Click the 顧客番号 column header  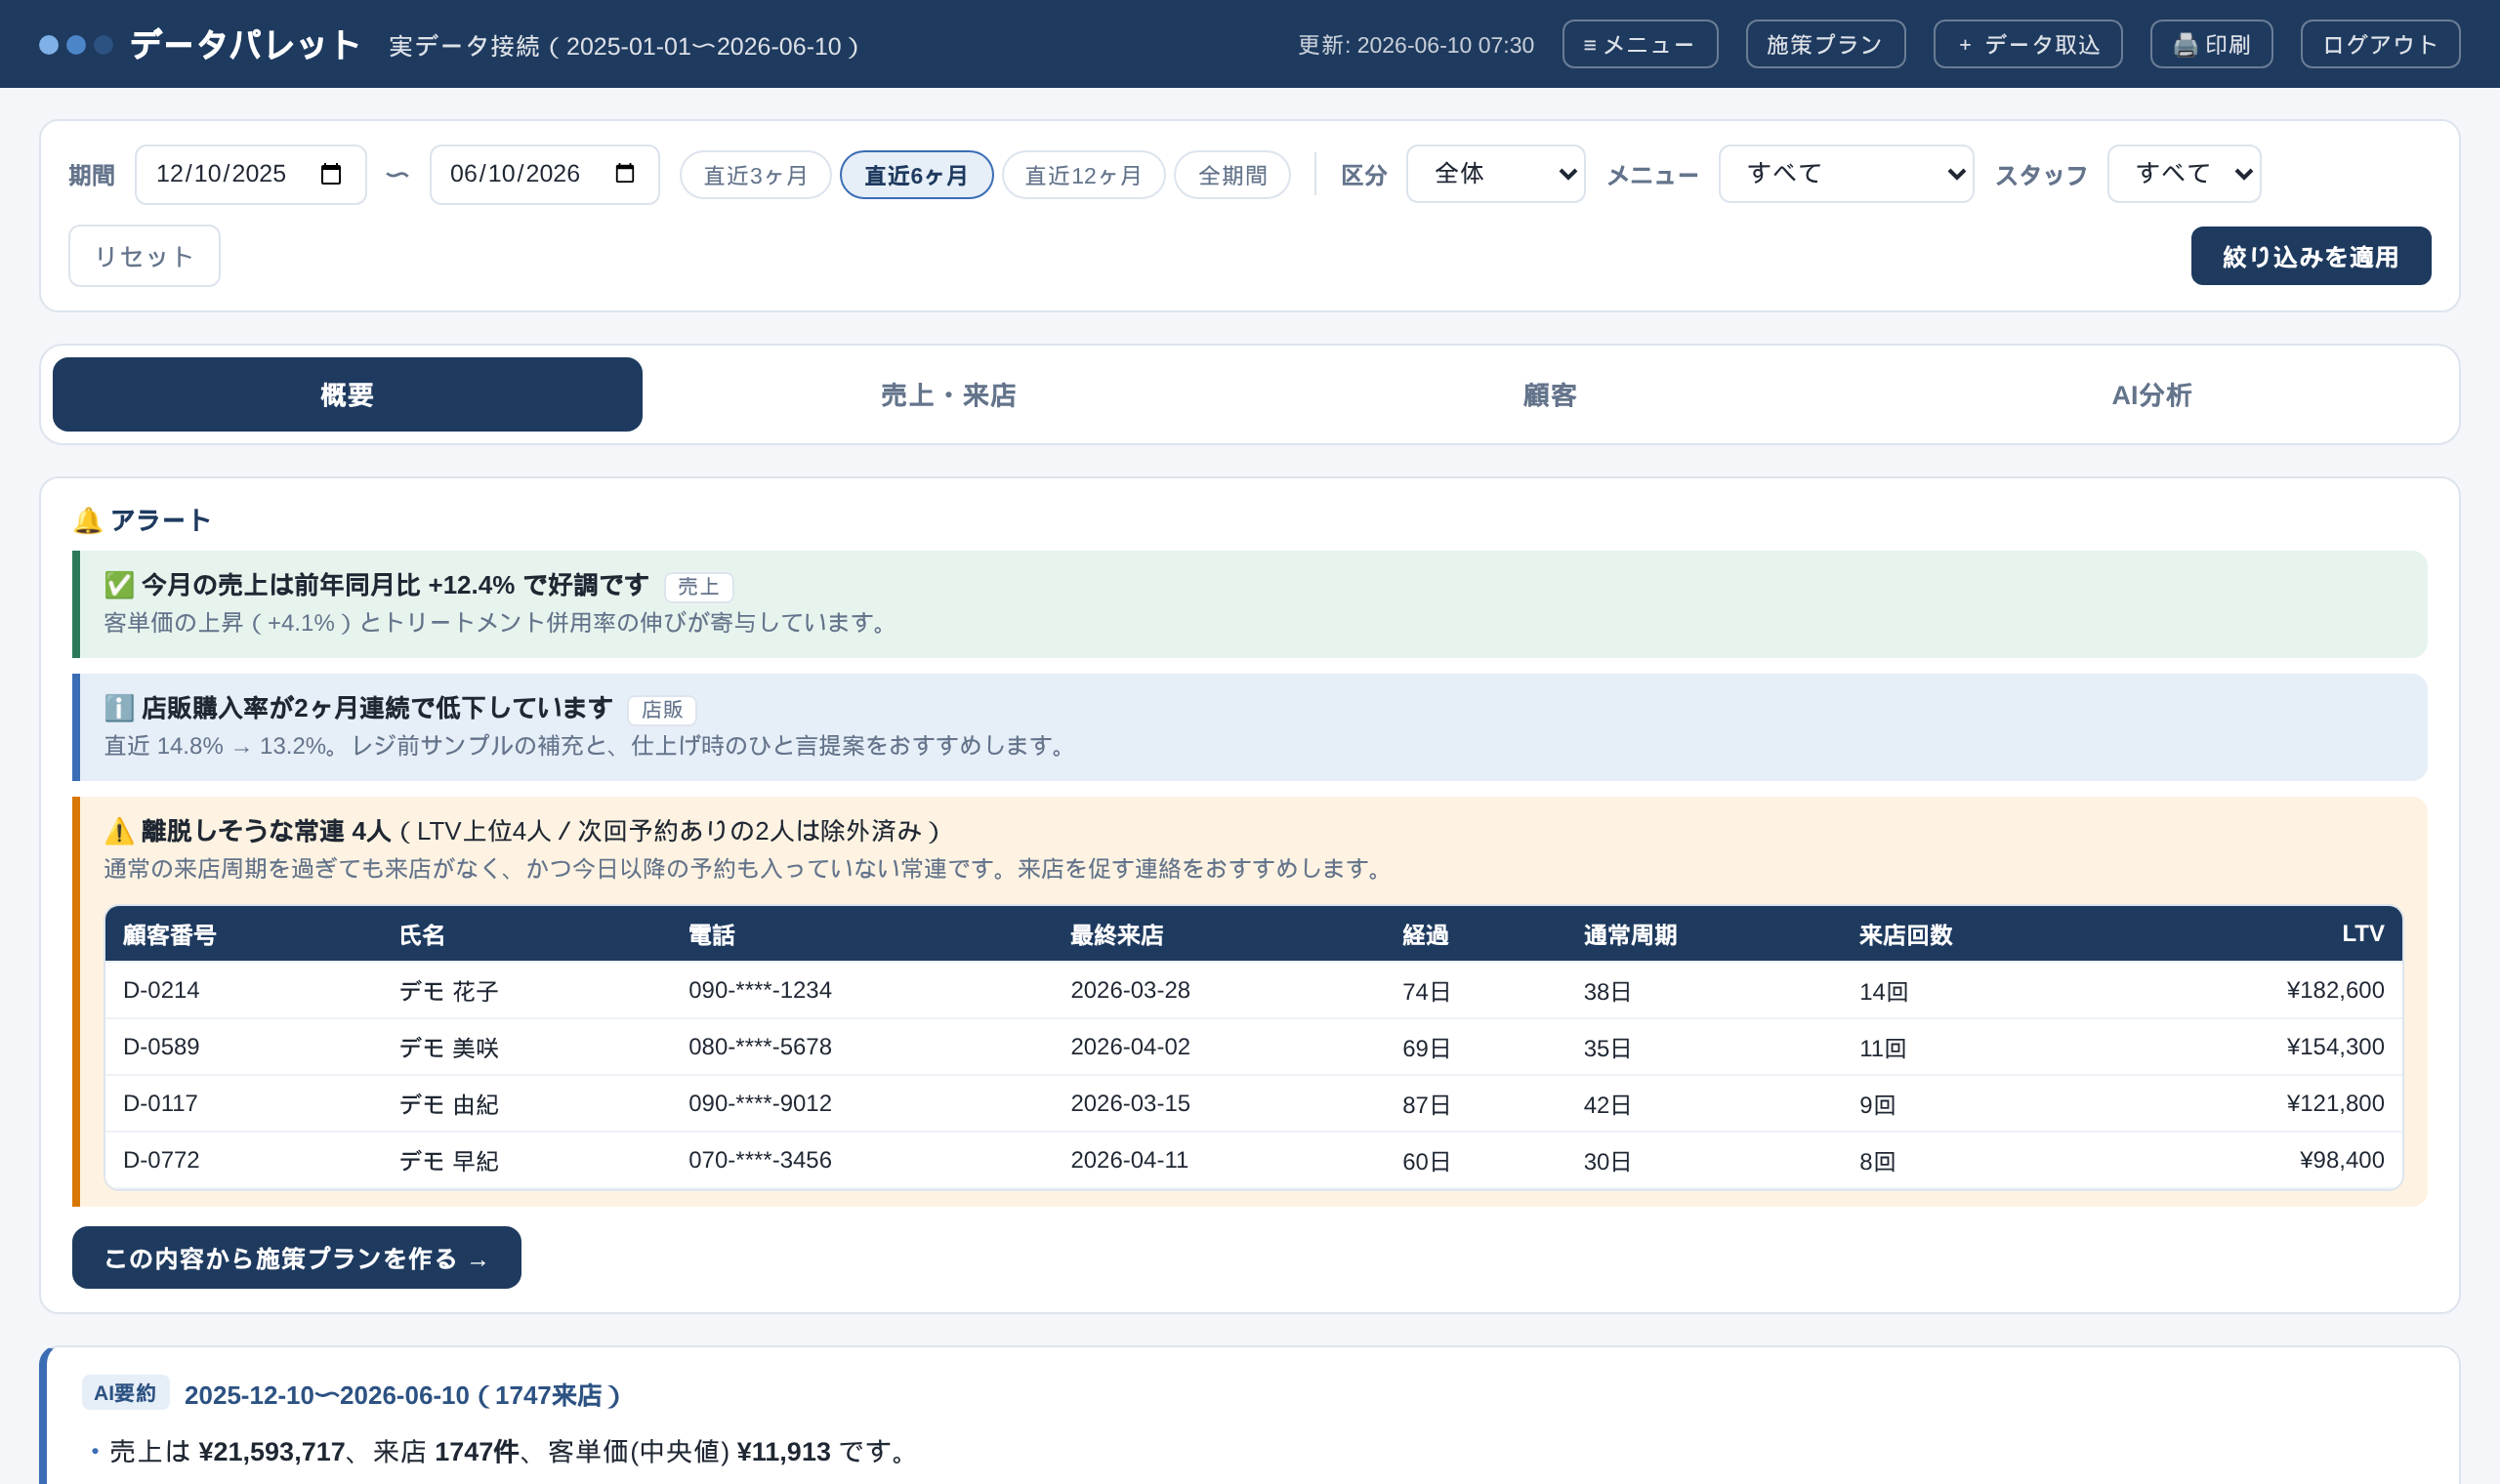tap(169, 935)
